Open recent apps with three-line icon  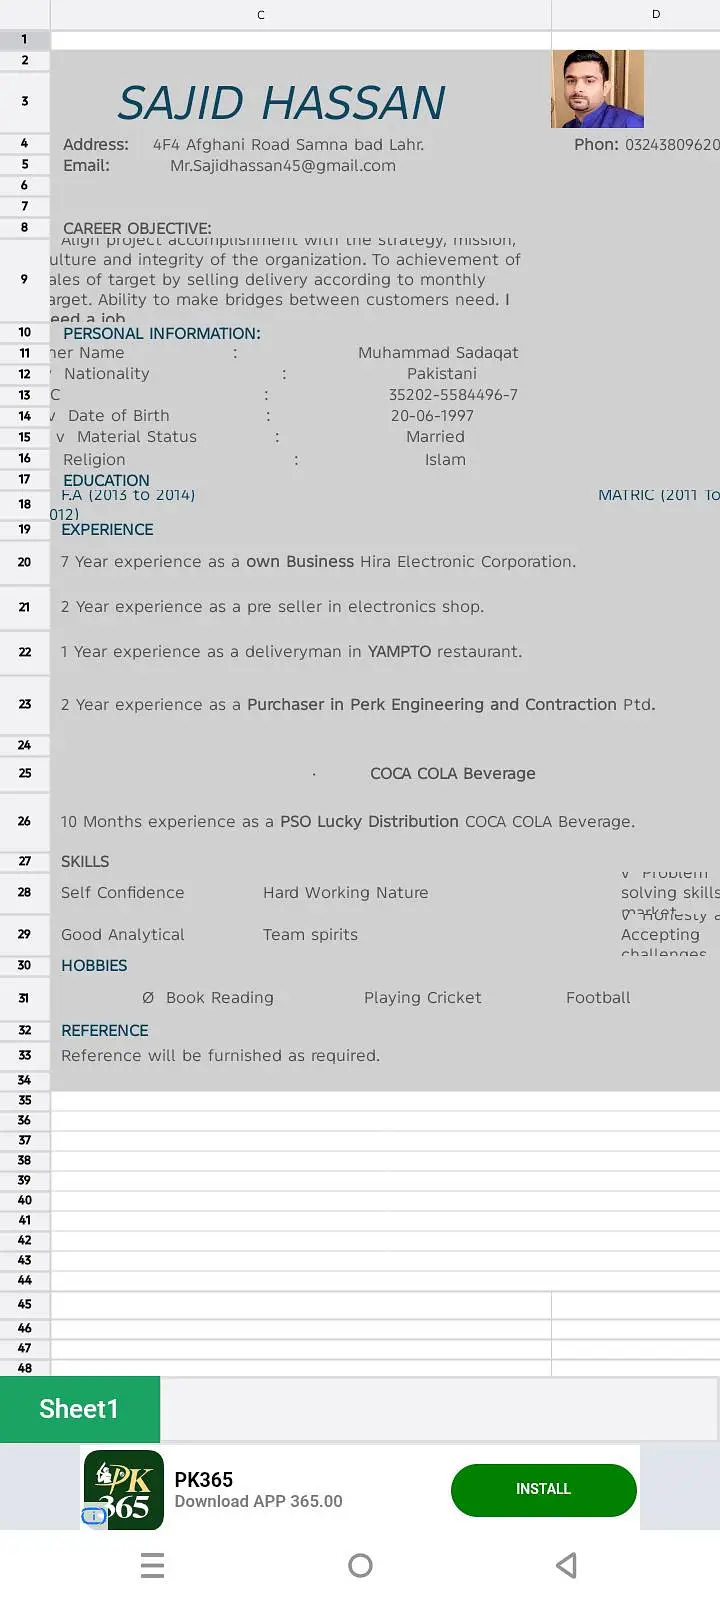(x=152, y=1565)
